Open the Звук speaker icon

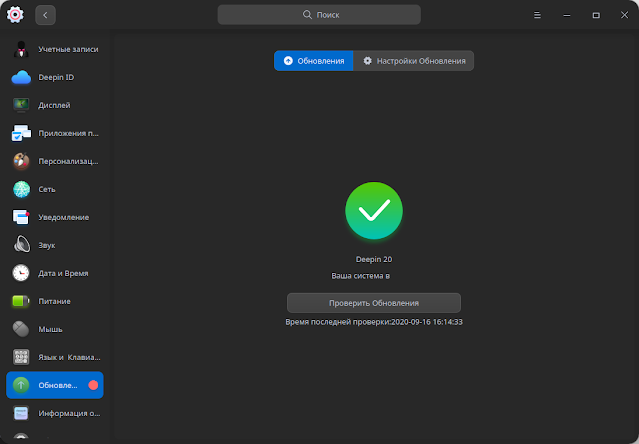pos(21,245)
